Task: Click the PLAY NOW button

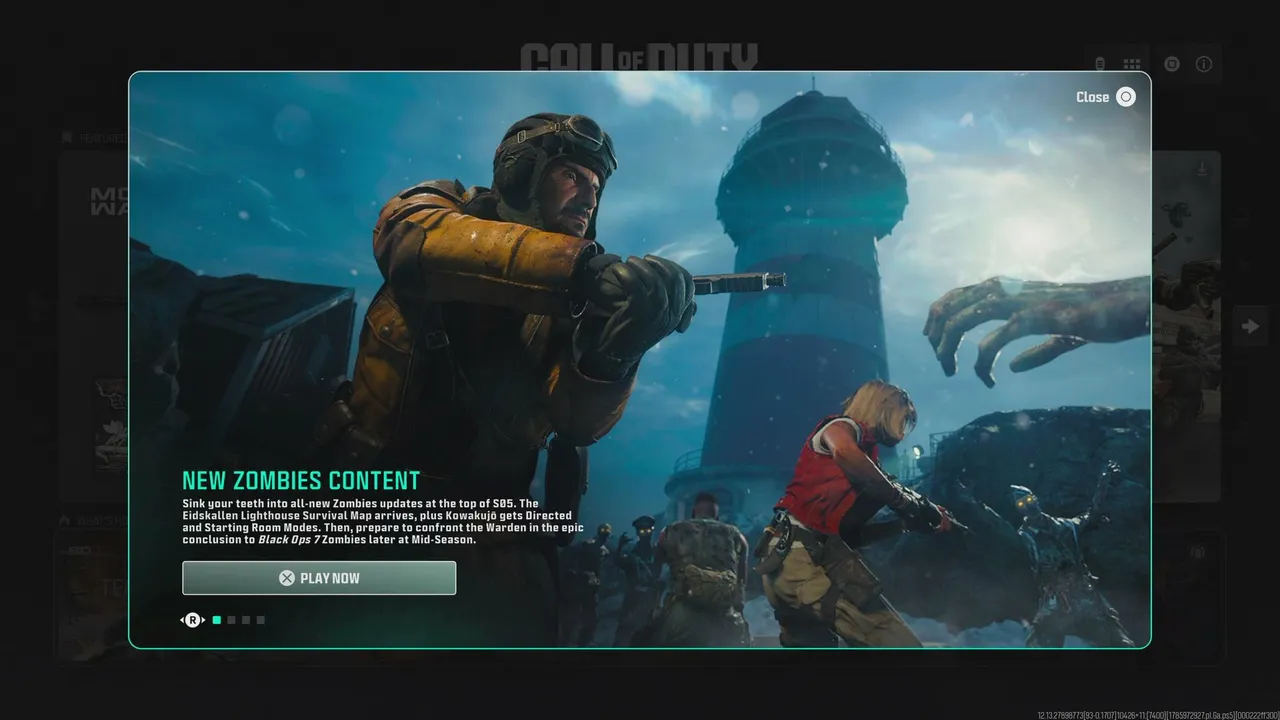Action: (x=319, y=578)
